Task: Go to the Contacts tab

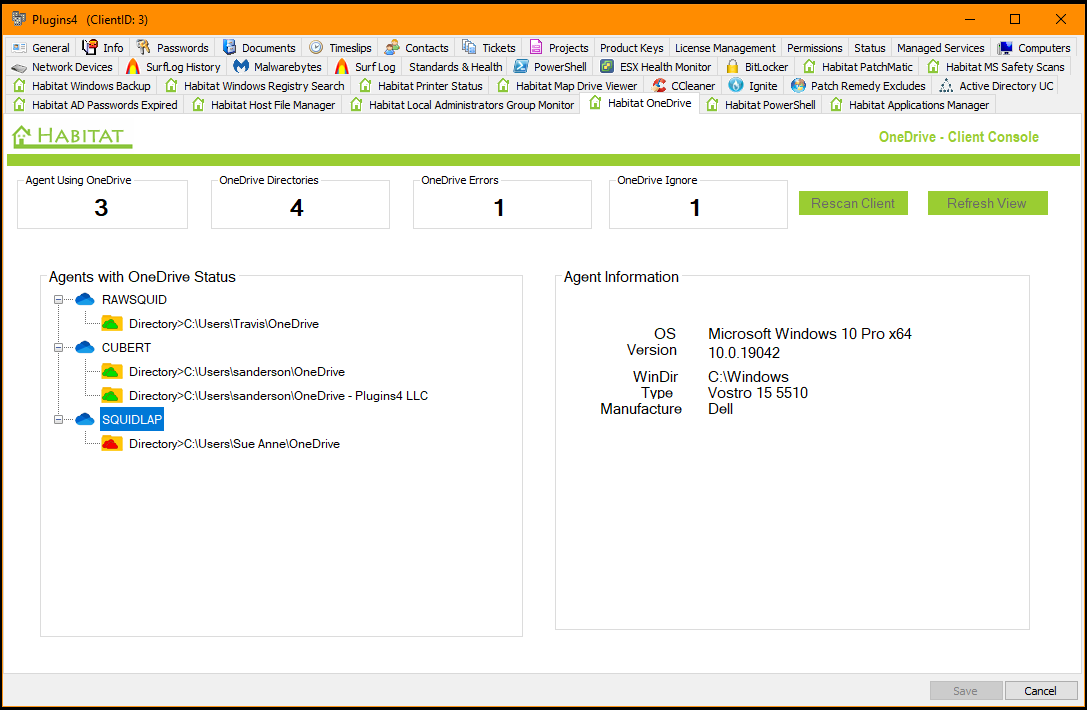Action: (417, 48)
